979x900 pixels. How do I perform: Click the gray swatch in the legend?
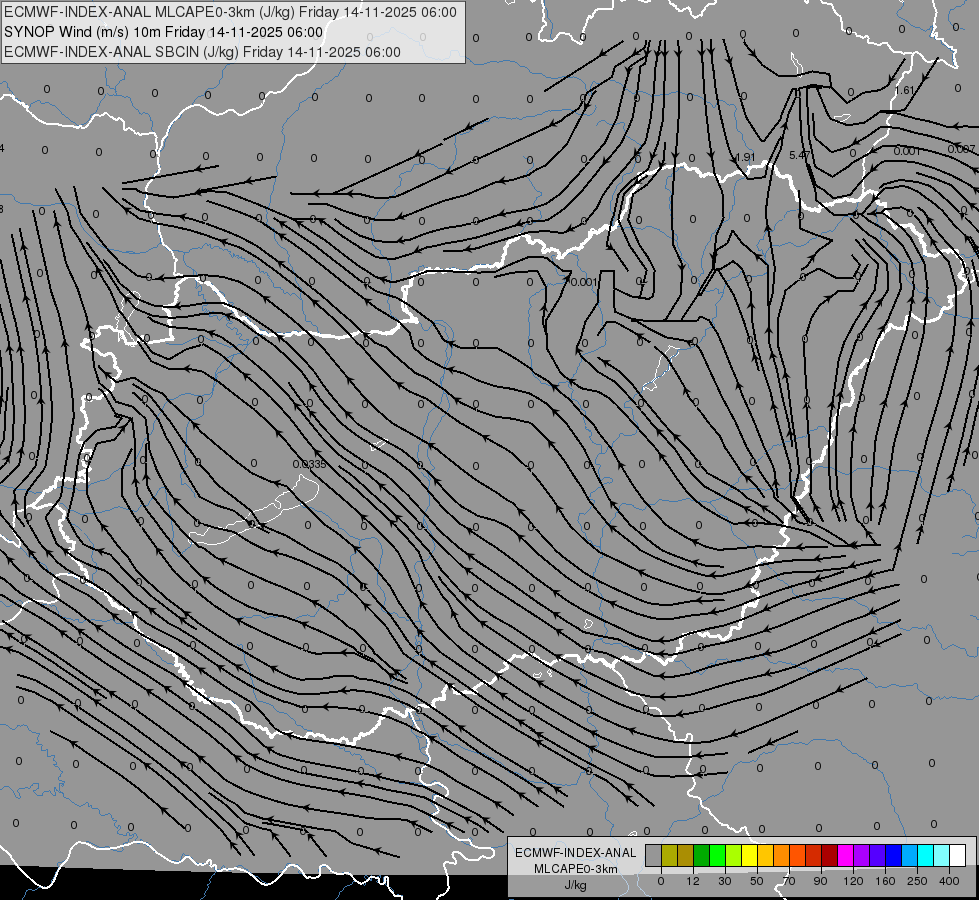pos(653,855)
